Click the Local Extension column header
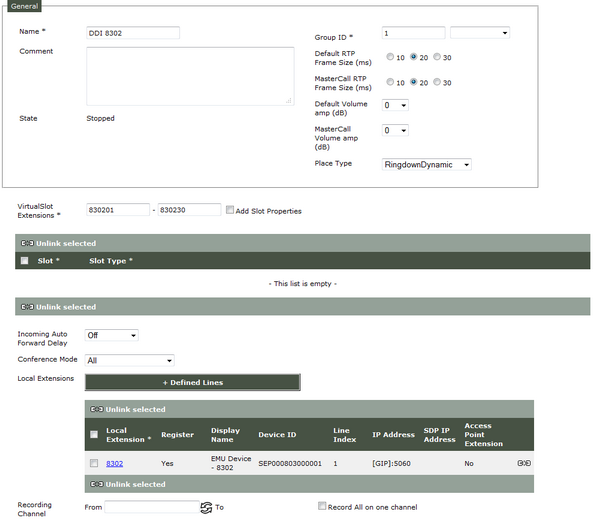Screen dimensions: 593x520 pos(128,435)
